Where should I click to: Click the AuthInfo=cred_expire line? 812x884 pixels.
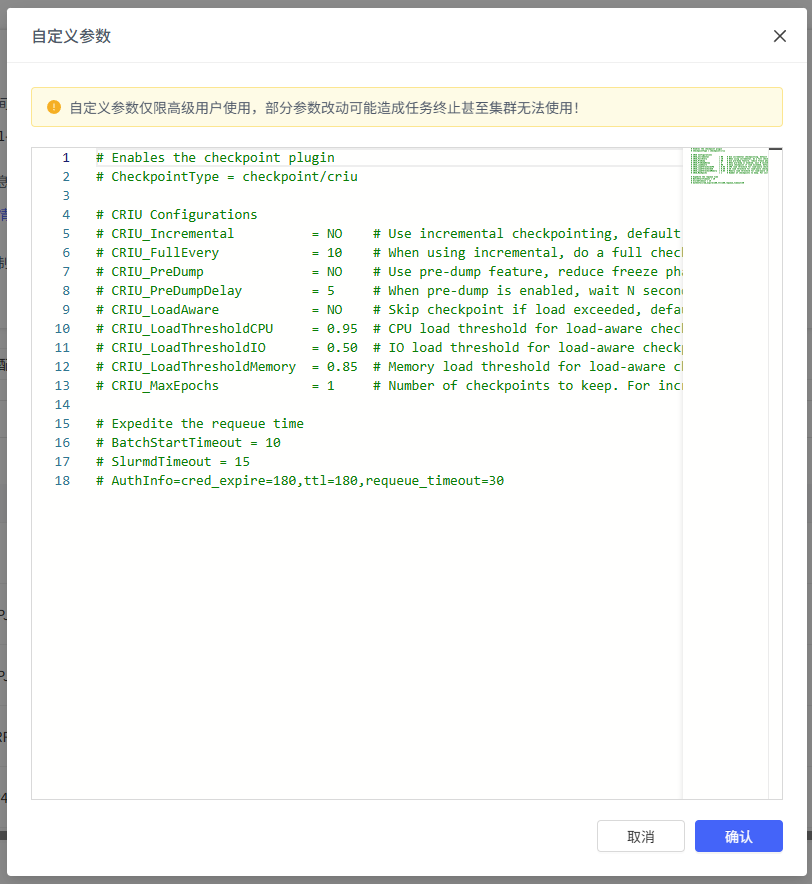300,481
